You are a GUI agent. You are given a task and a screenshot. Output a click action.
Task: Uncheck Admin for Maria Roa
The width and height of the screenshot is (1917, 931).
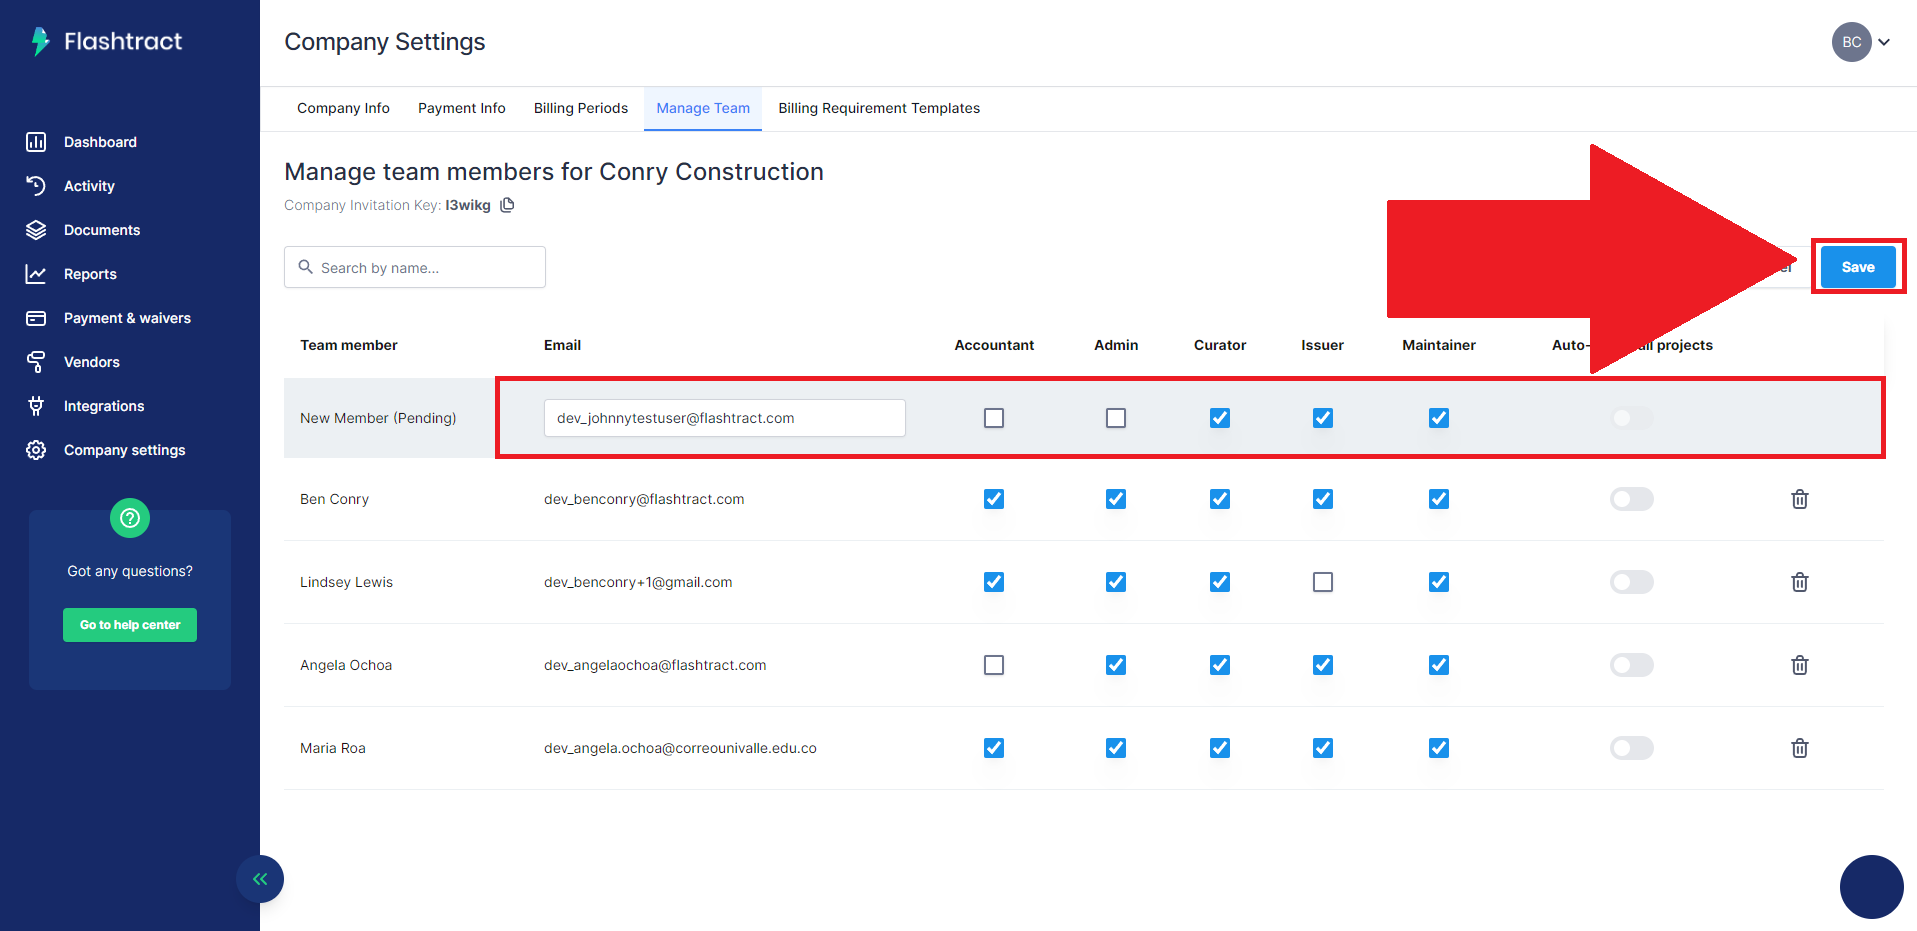(1116, 748)
